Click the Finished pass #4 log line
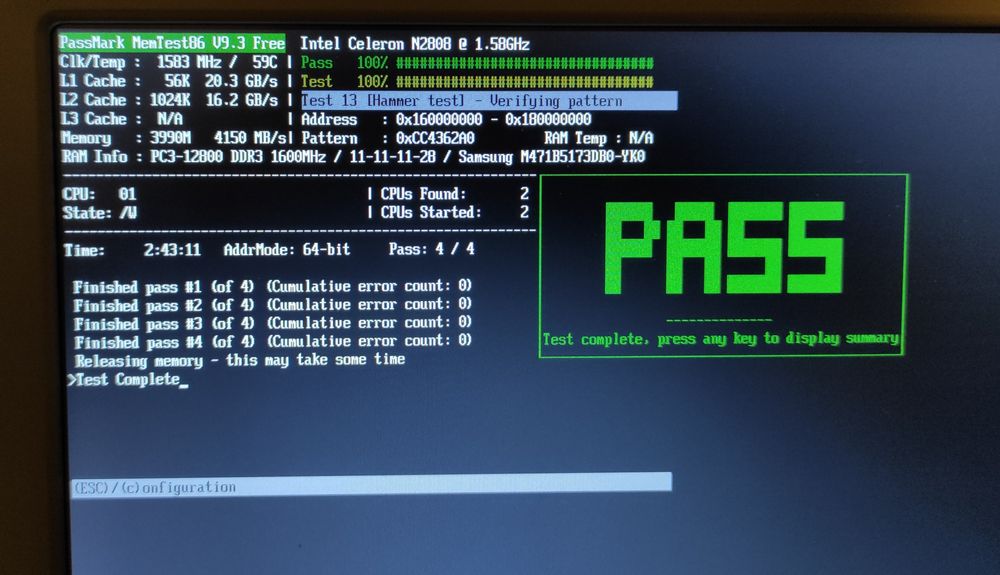The image size is (1000, 575). tap(272, 342)
